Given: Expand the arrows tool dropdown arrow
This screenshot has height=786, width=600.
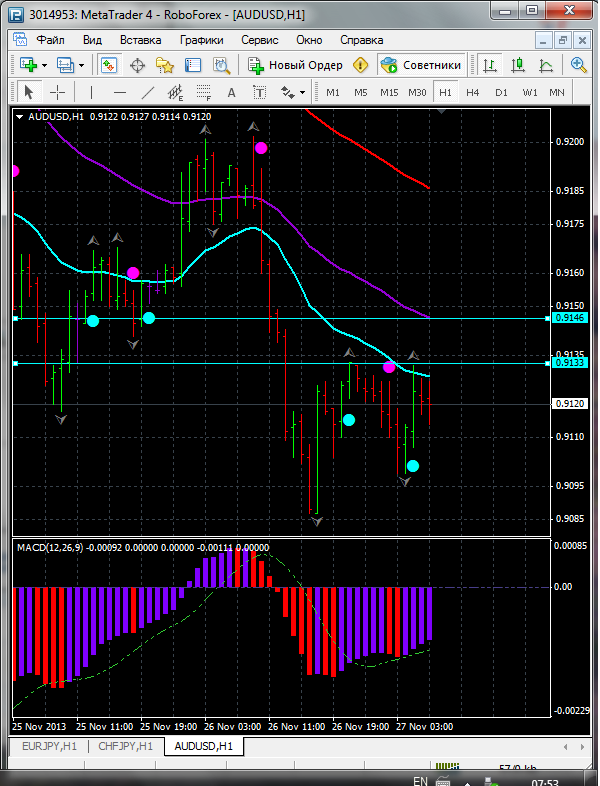Looking at the screenshot, I should [302, 93].
